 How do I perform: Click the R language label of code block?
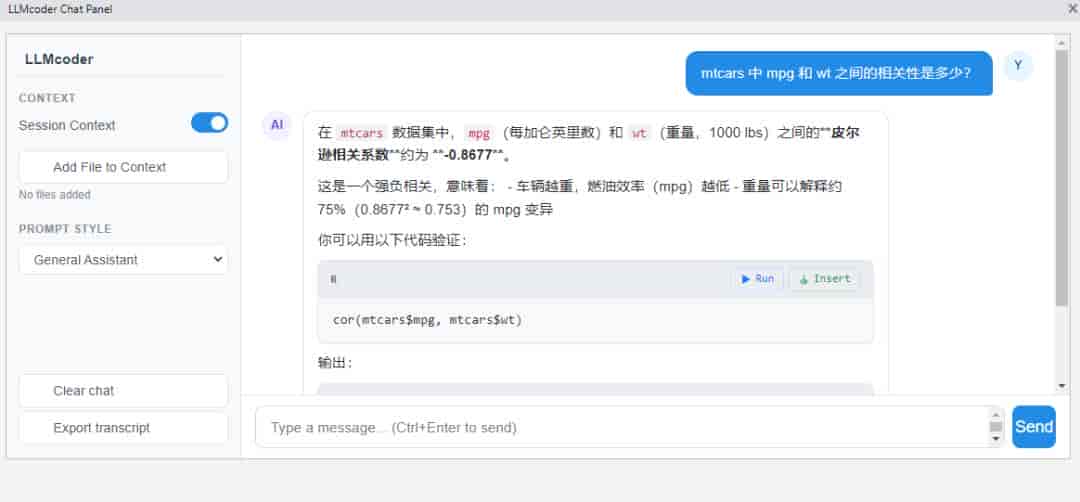coord(333,279)
